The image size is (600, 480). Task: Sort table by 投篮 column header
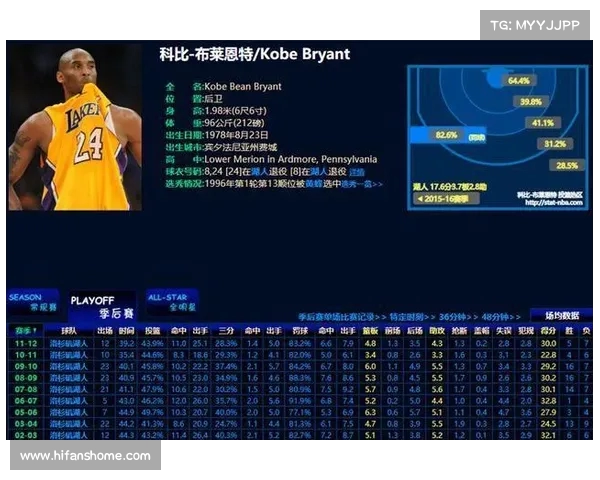click(152, 330)
